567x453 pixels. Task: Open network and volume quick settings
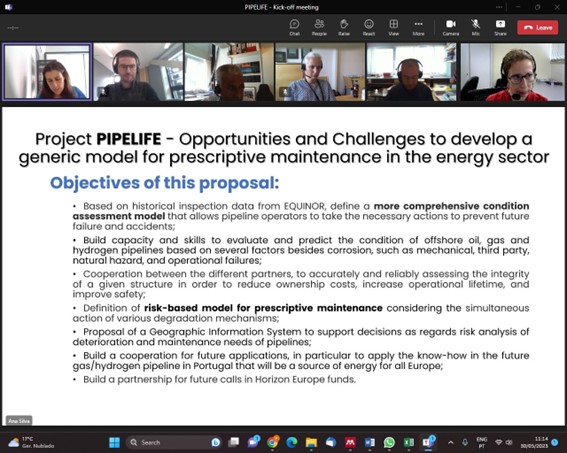tap(504, 442)
